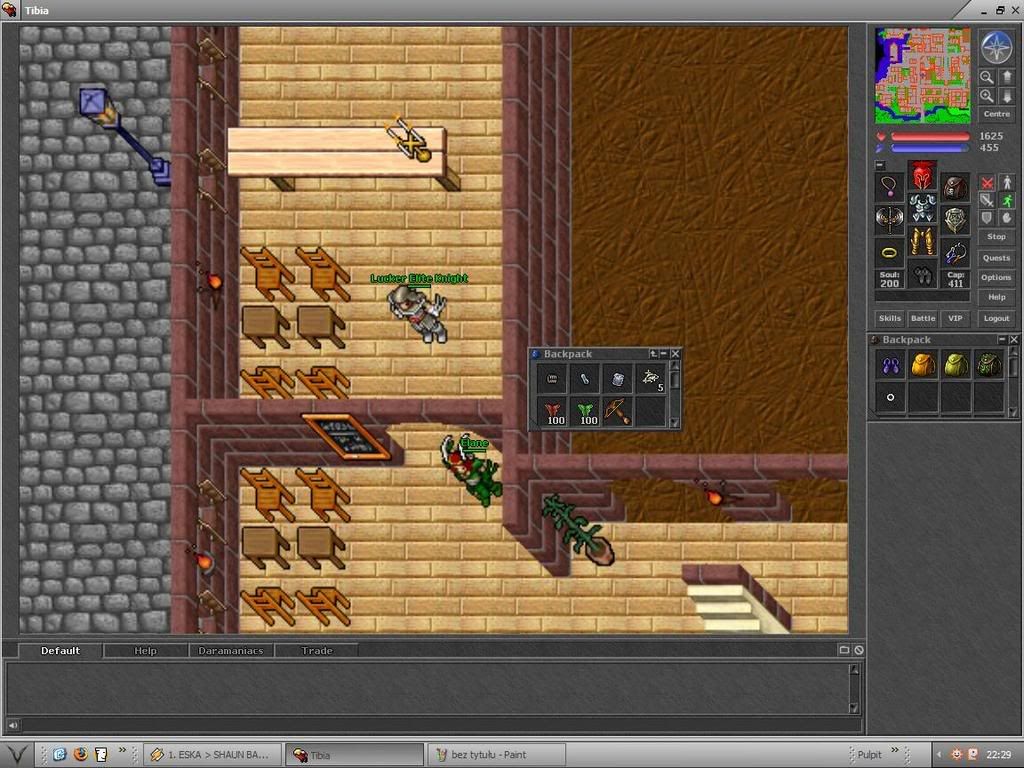Image resolution: width=1024 pixels, height=768 pixels.
Task: Enable stand while fighting mode
Action: click(x=1006, y=183)
